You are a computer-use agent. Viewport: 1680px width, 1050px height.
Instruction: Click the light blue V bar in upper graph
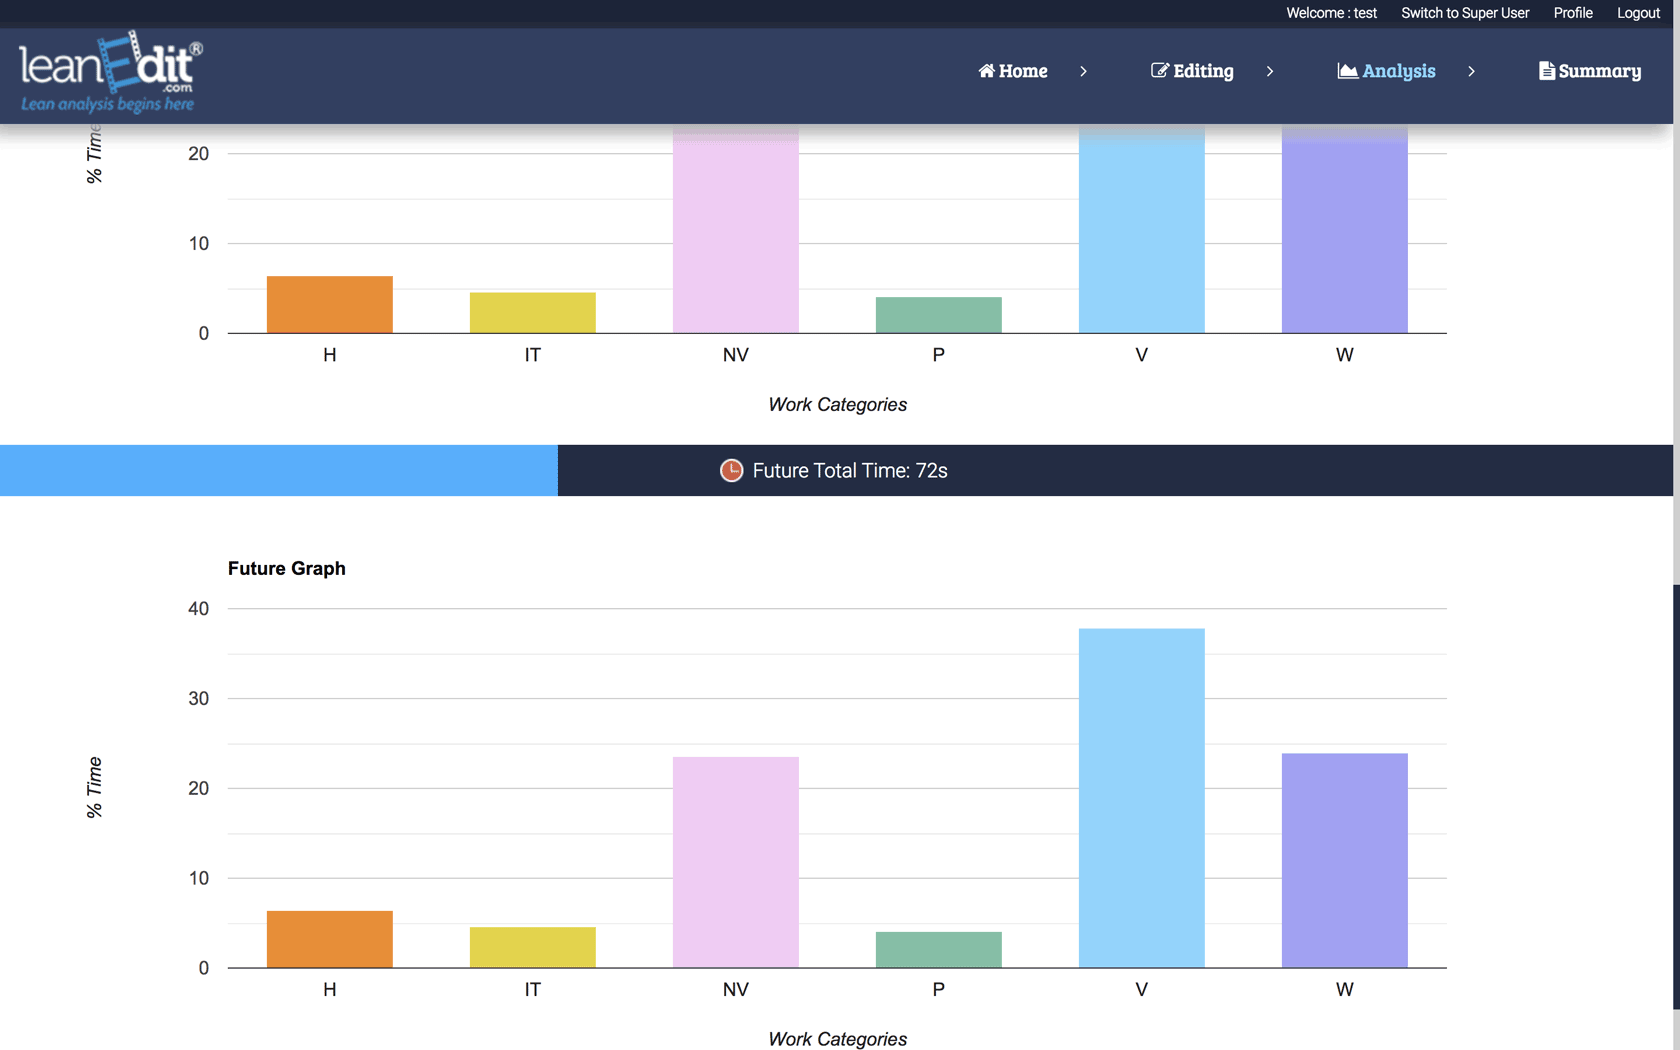click(1142, 229)
